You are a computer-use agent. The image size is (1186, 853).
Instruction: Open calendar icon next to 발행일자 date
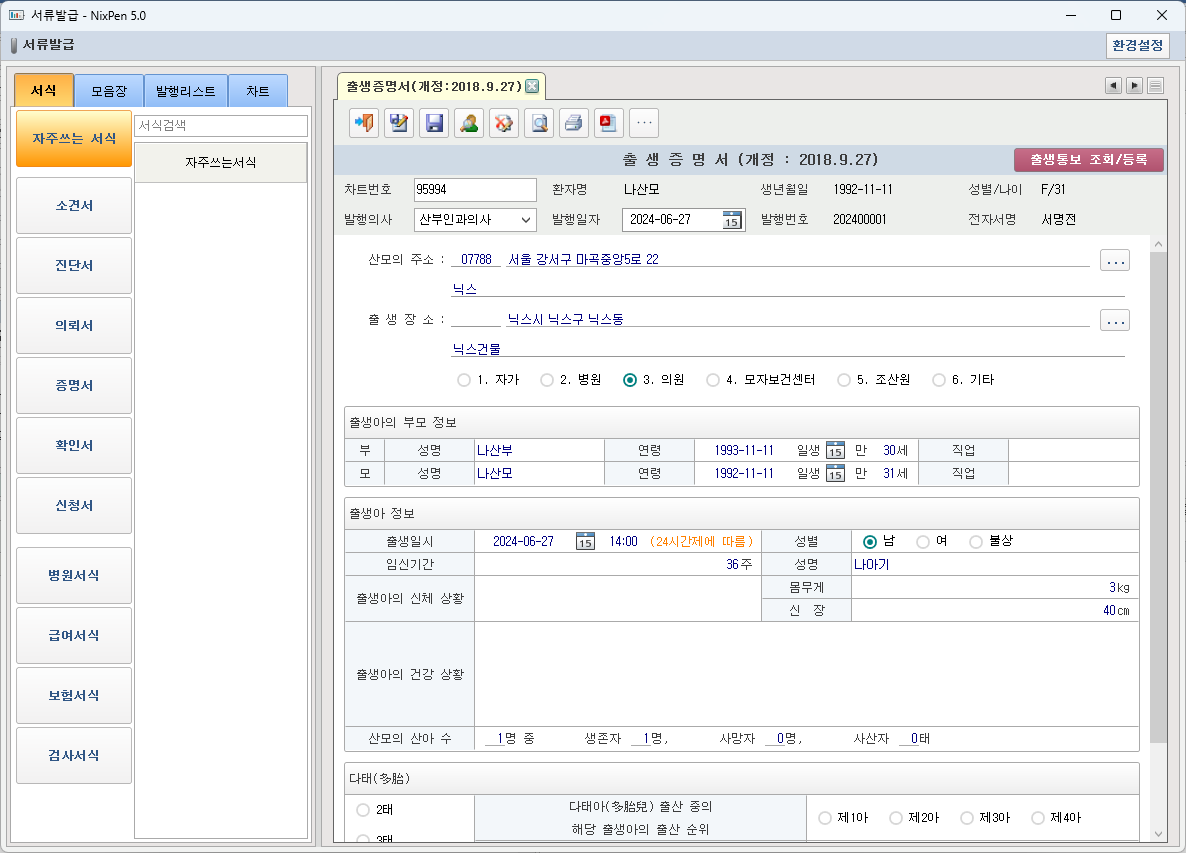[x=732, y=220]
